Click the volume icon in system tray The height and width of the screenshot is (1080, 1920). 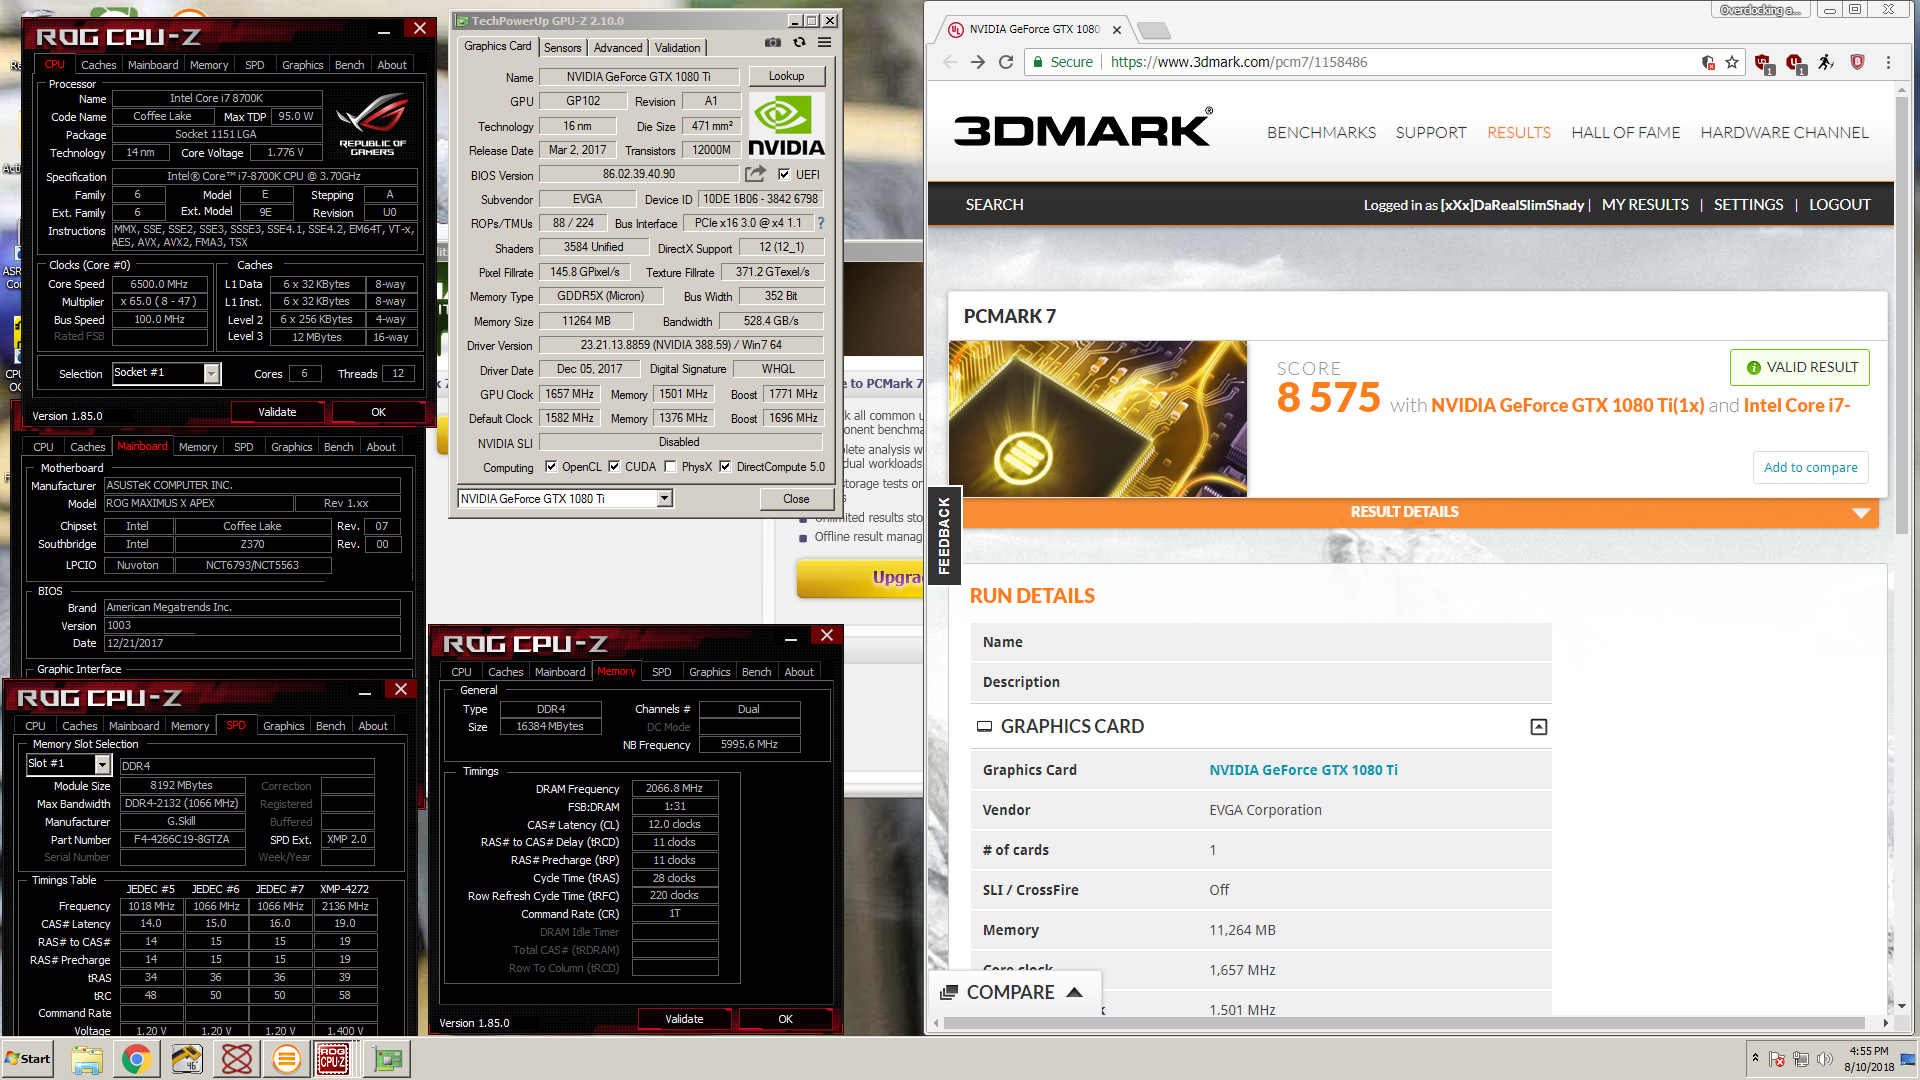[x=1825, y=1059]
